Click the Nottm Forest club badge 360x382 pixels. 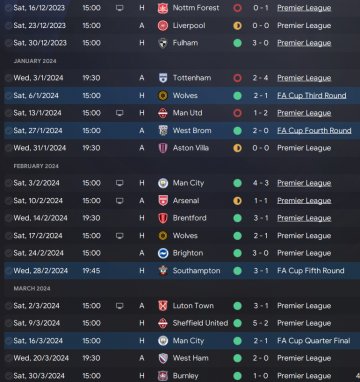163,8
